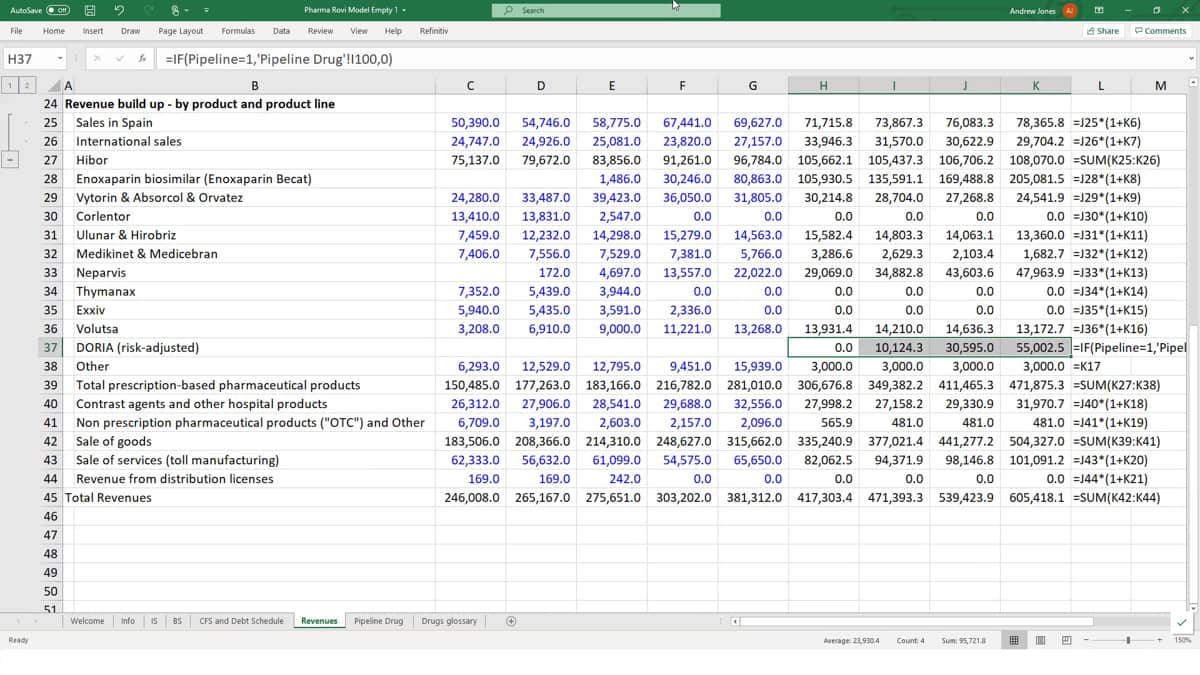This screenshot has width=1200, height=675.
Task: Open the Drugs glossary sheet tab
Action: pyautogui.click(x=449, y=621)
